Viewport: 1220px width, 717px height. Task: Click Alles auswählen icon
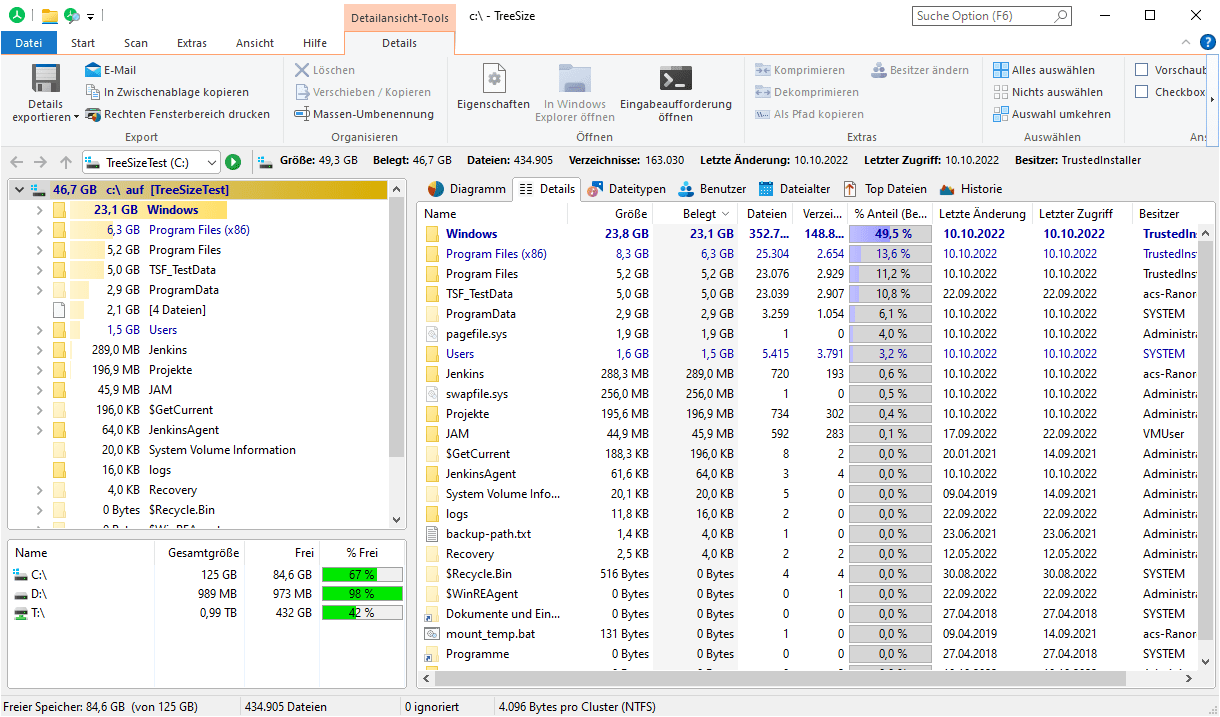point(1001,70)
